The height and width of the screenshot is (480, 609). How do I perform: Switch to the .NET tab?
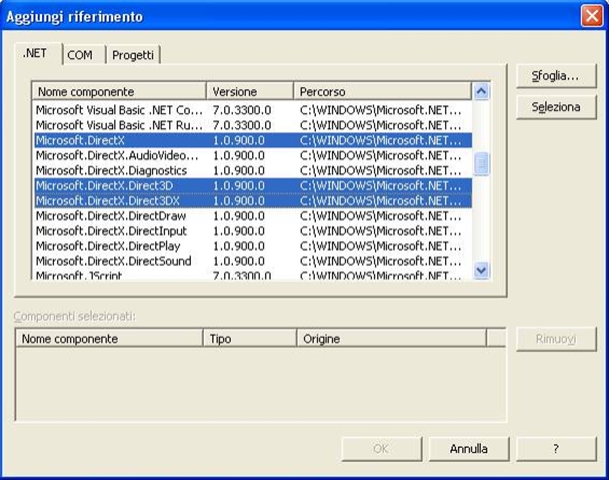pyautogui.click(x=38, y=53)
